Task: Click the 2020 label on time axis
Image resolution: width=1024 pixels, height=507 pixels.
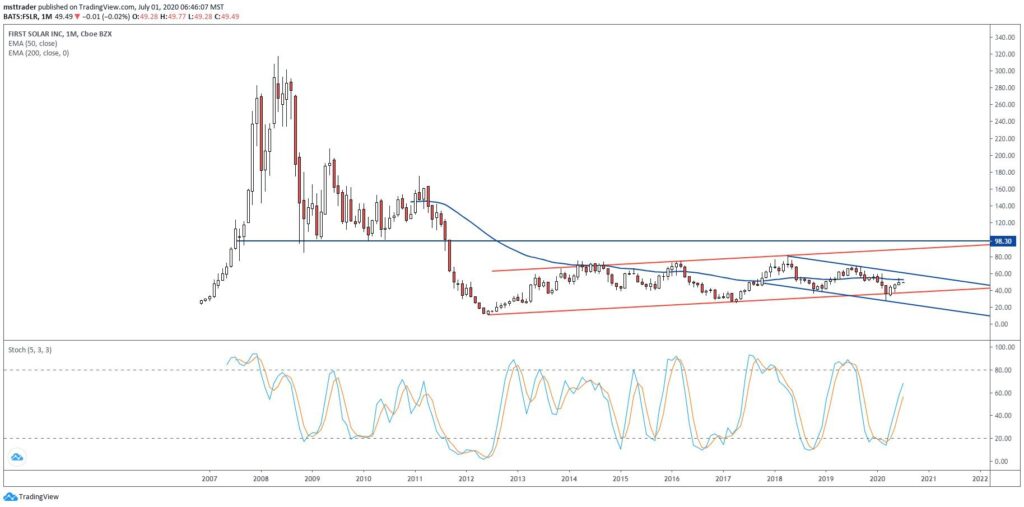Action: tap(877, 478)
